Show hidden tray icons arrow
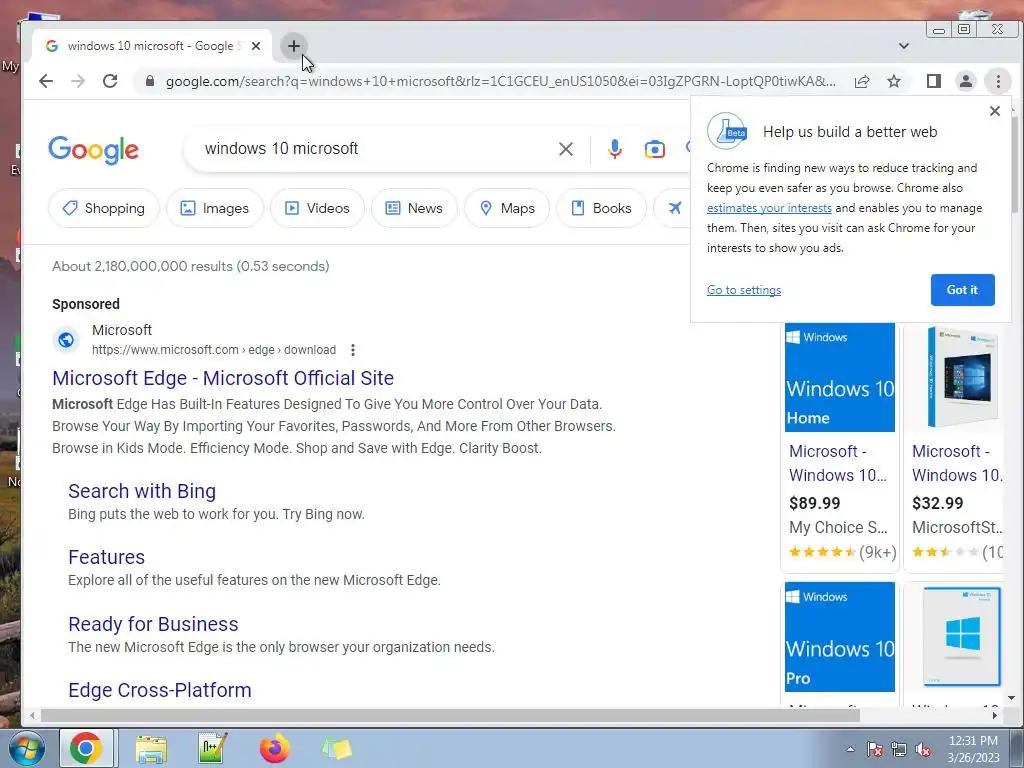The image size is (1024, 768). (x=850, y=749)
